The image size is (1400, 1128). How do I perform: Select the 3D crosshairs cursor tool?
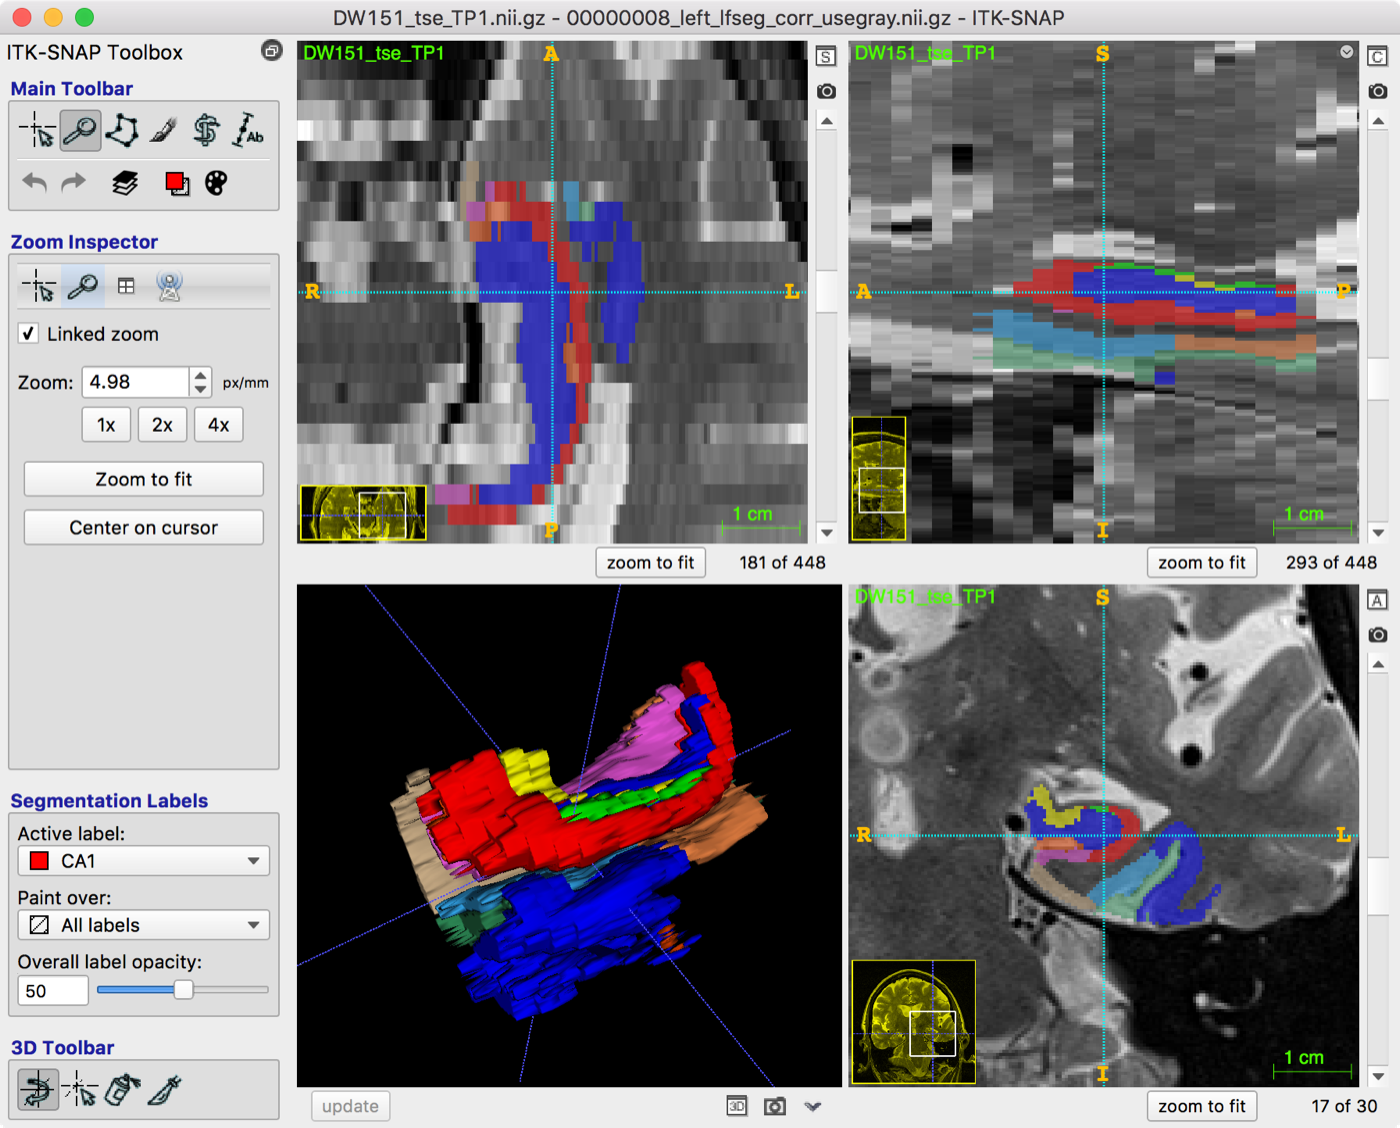(x=80, y=1090)
